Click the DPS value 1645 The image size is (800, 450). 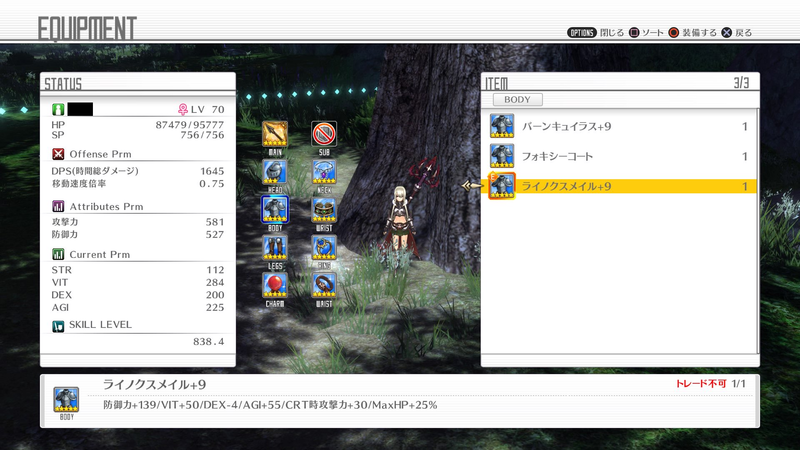[212, 171]
